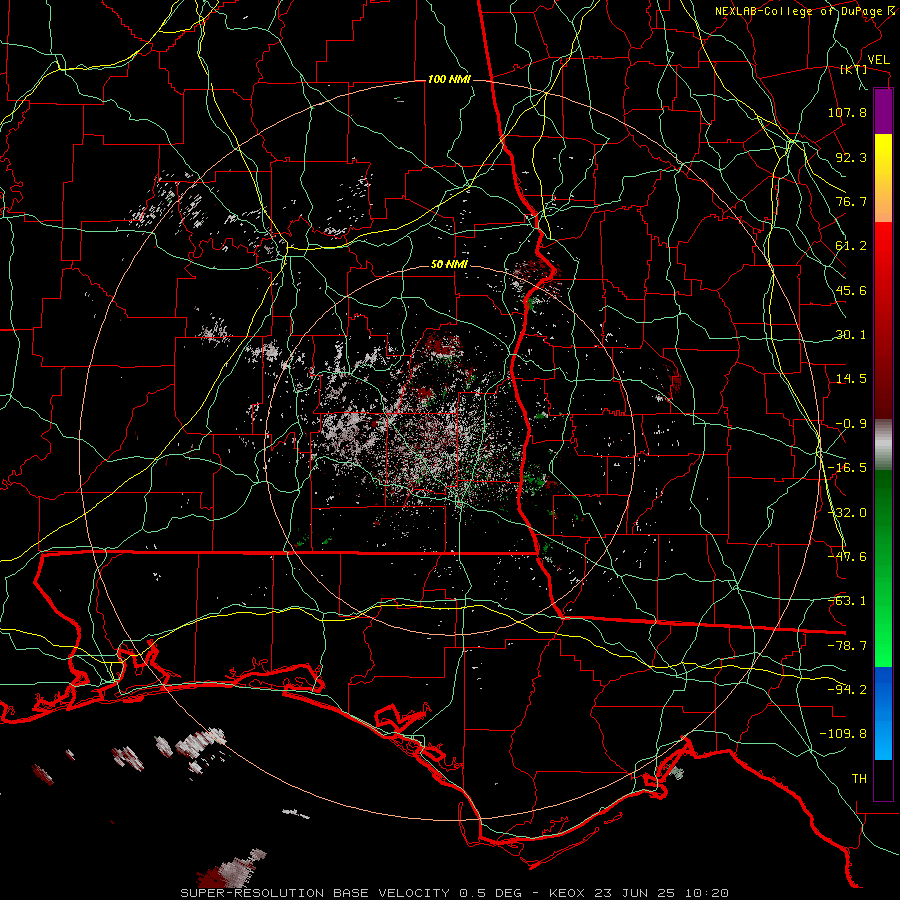900x900 pixels.
Task: Click the -47.6 velocity scale value
Action: (x=847, y=557)
